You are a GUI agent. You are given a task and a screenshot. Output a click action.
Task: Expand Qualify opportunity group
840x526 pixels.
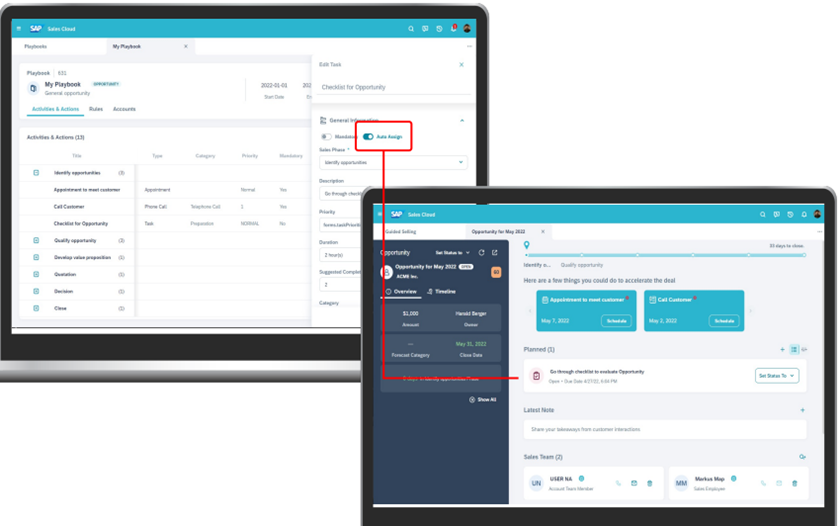[x=36, y=241]
